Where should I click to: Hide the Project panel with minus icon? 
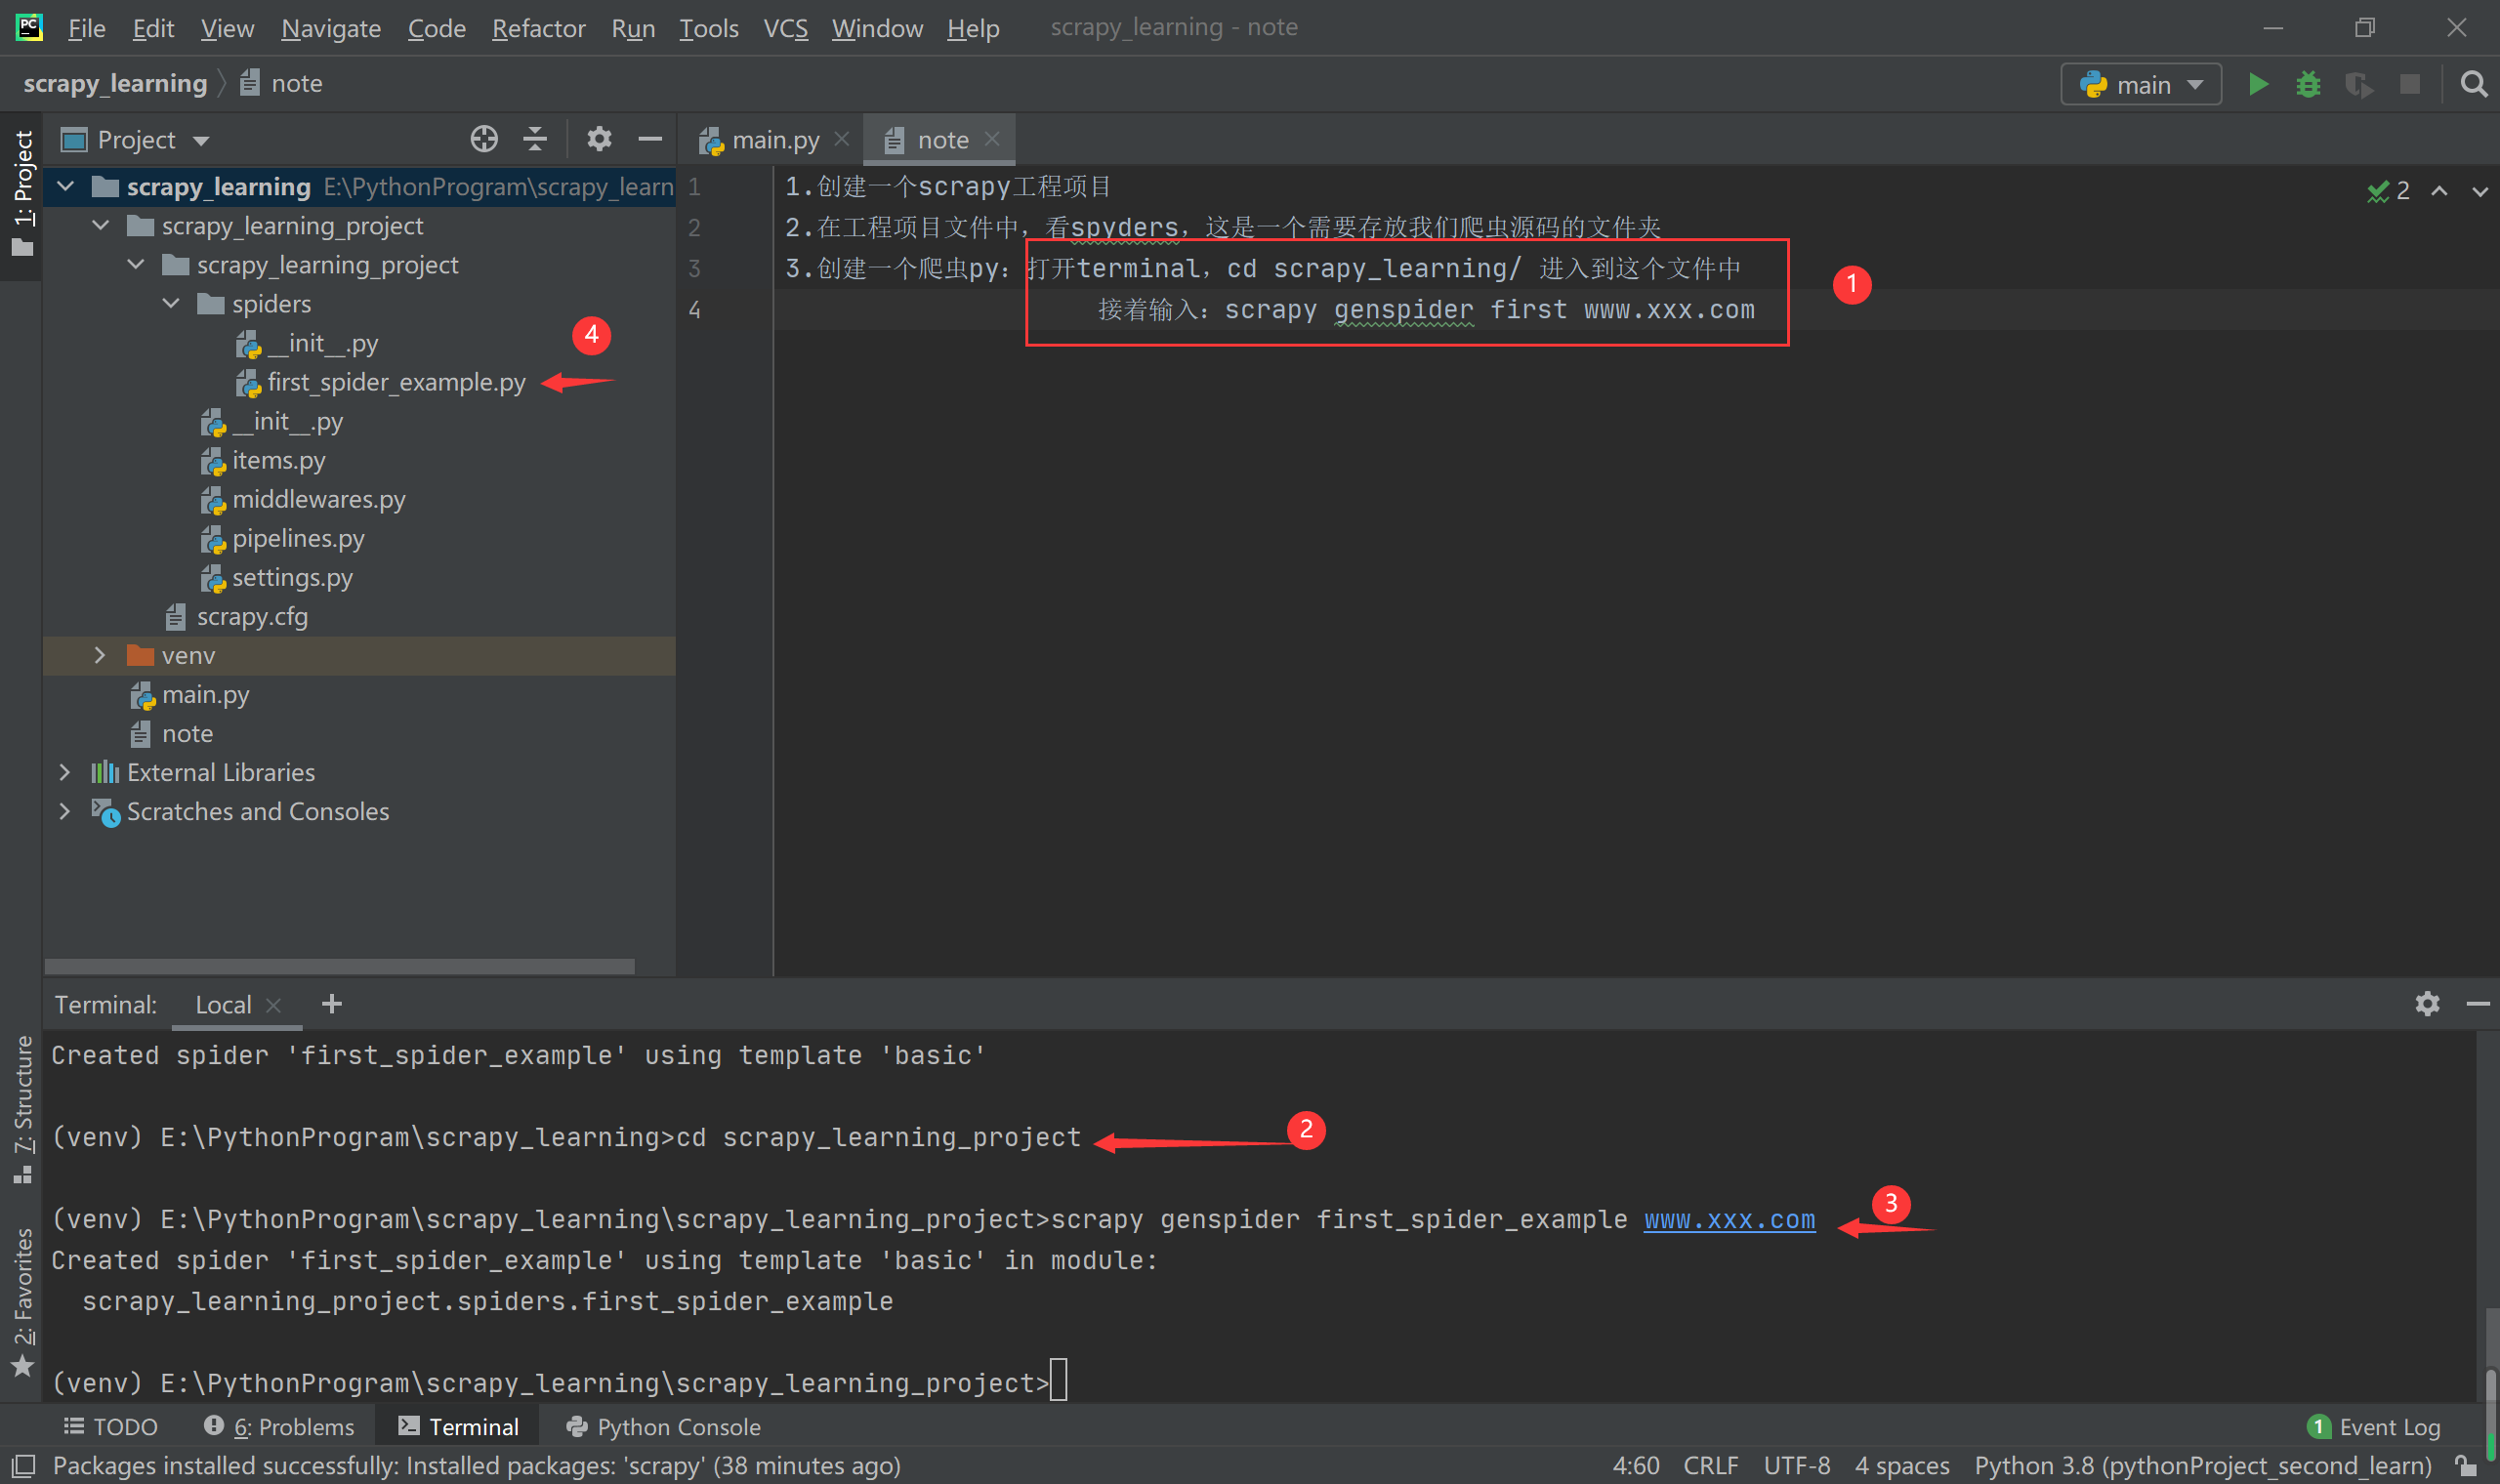coord(650,139)
